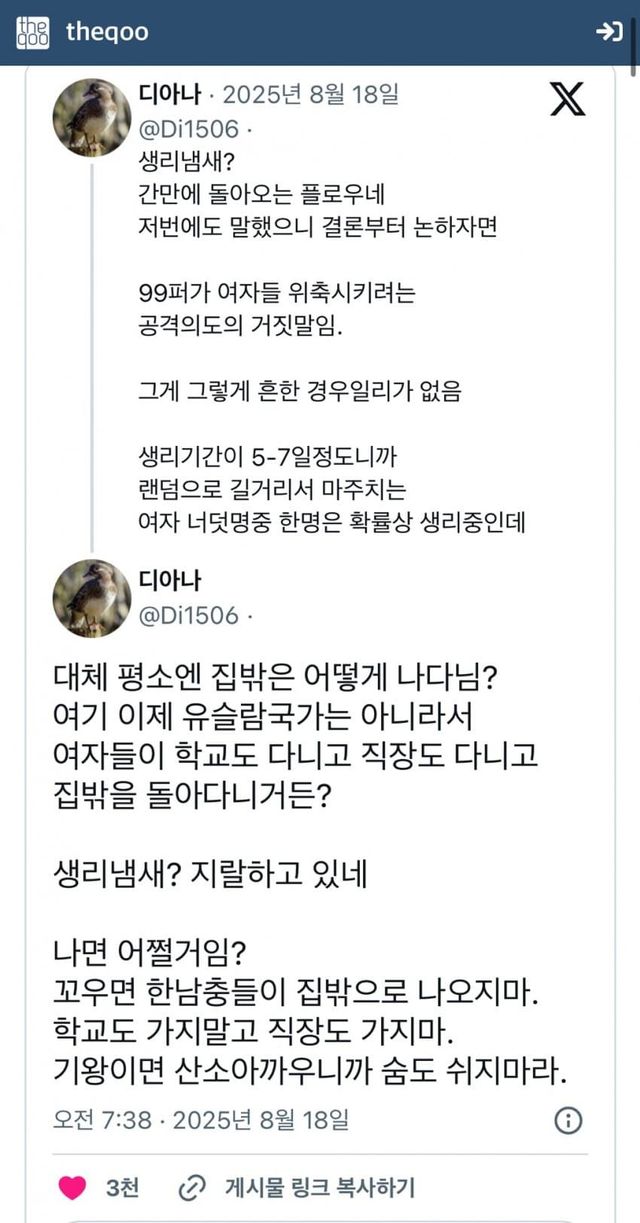The image size is (640, 1223).
Task: Click the top tweet's duck profile avatar
Action: click(x=91, y=117)
